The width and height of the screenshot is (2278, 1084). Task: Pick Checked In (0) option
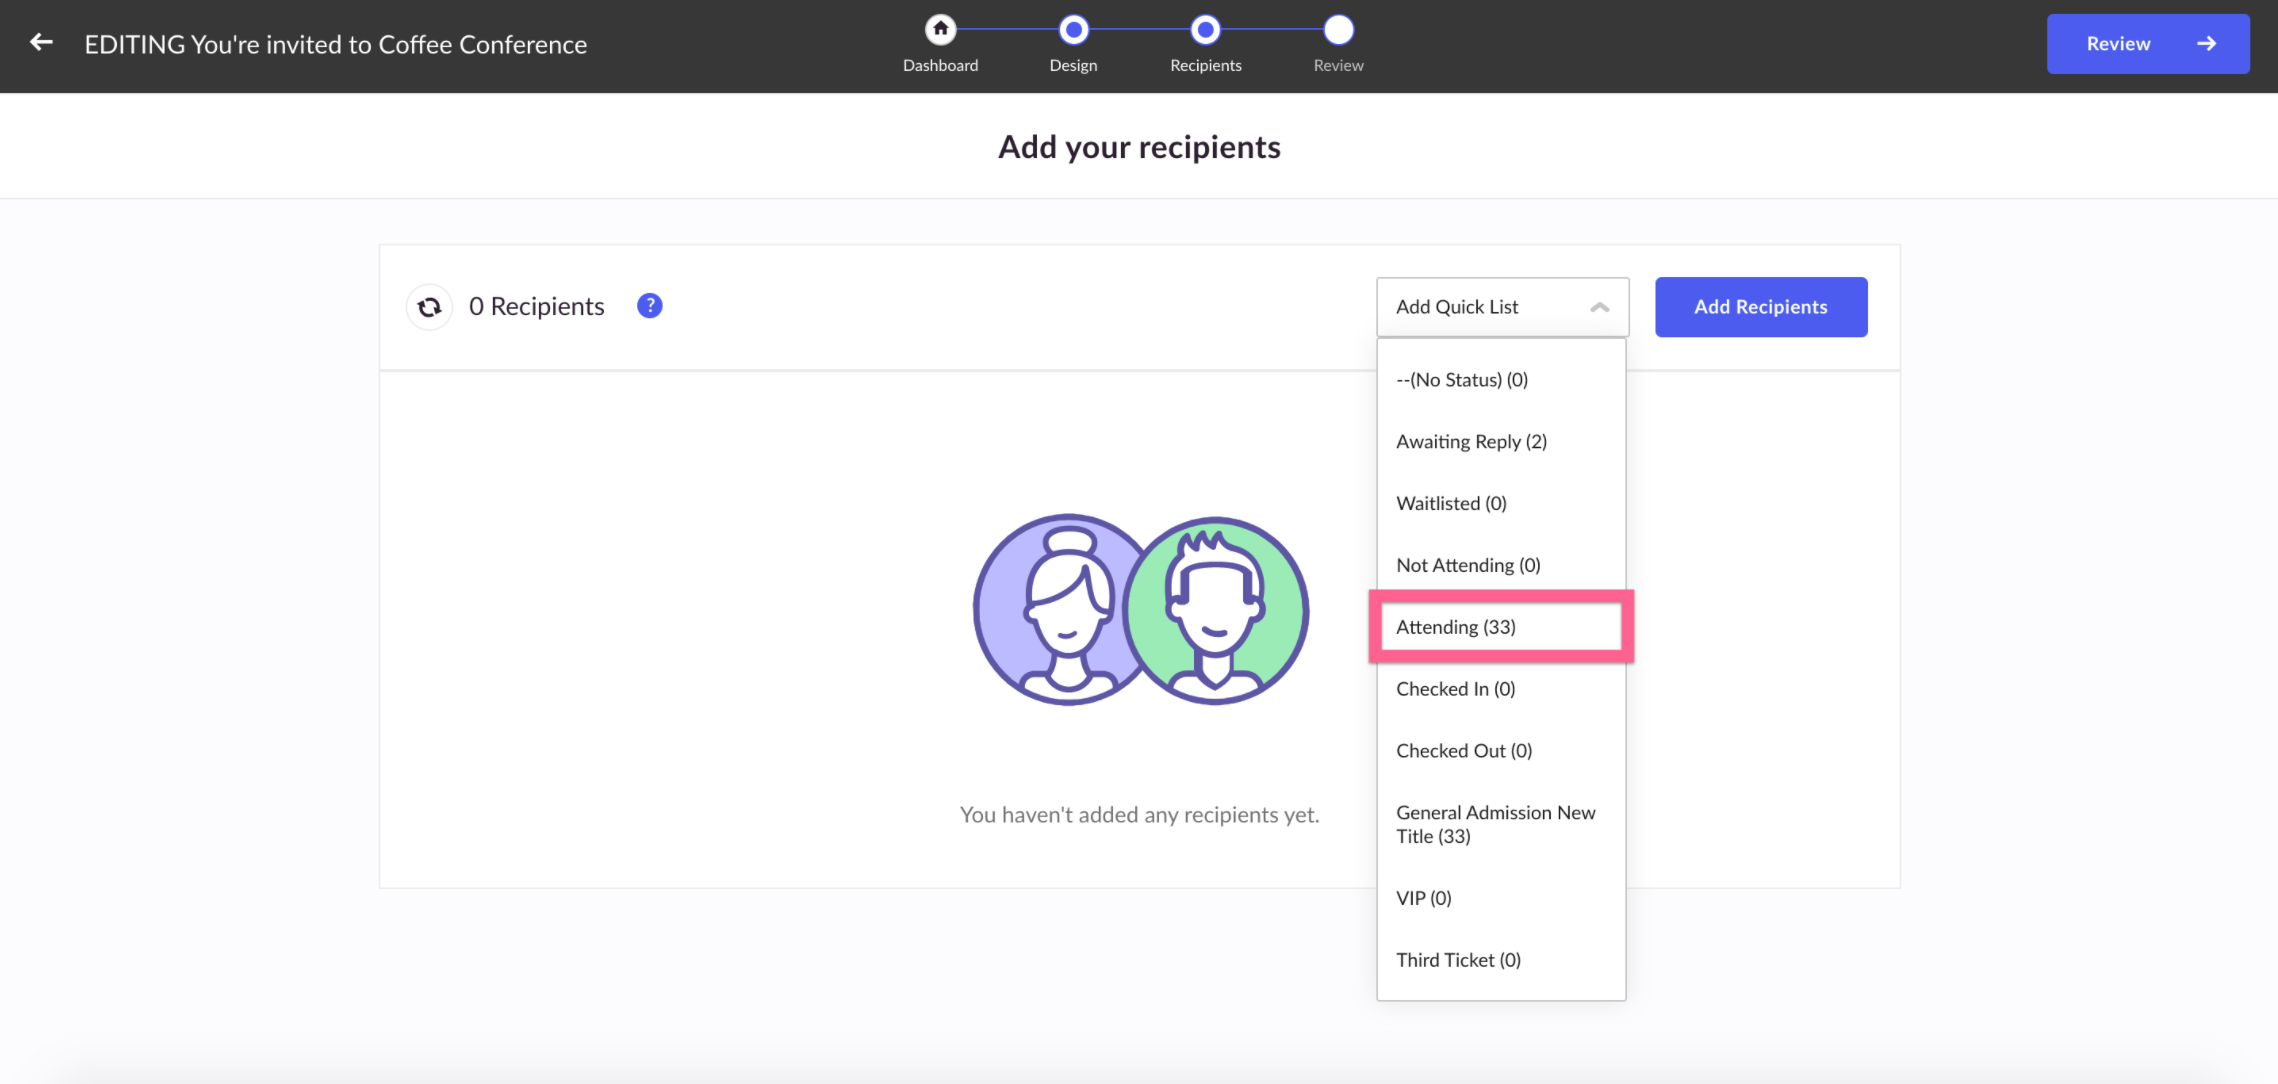(1501, 689)
